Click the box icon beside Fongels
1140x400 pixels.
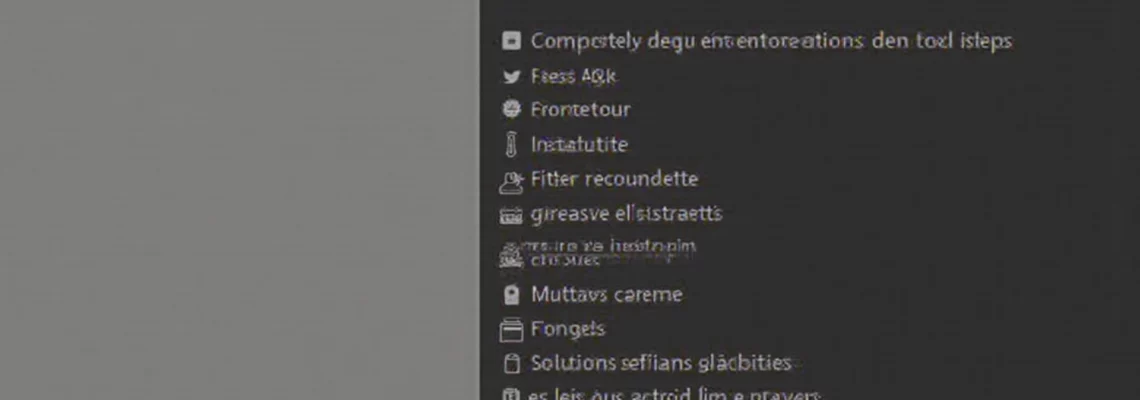(512, 329)
